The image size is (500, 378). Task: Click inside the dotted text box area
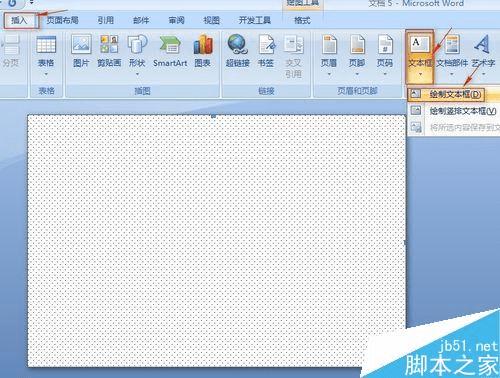[x=217, y=241]
